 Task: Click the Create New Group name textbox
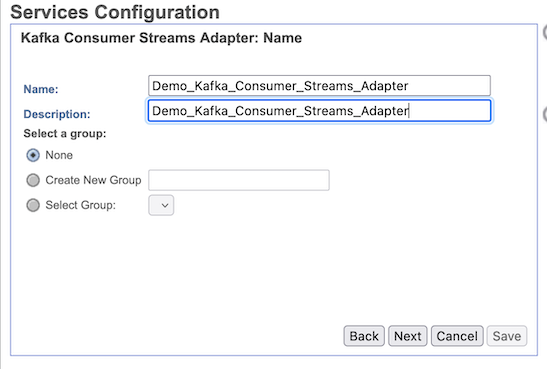click(x=239, y=180)
